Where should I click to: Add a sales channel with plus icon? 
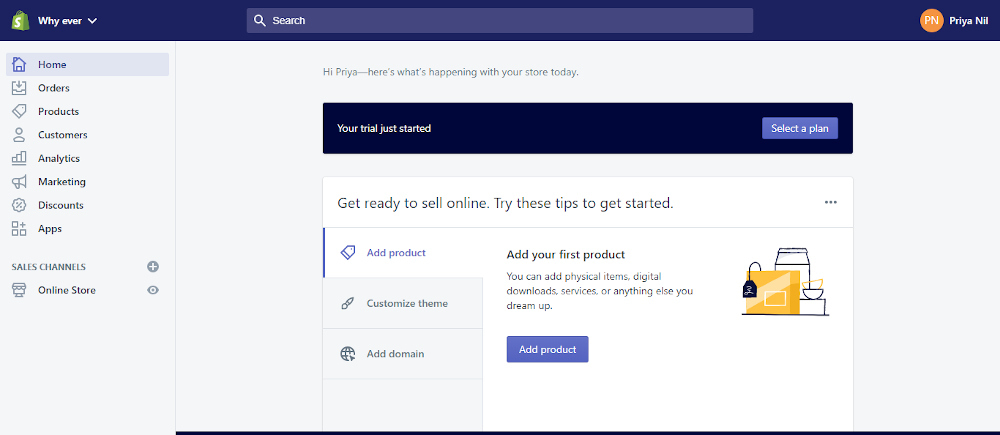pyautogui.click(x=153, y=267)
